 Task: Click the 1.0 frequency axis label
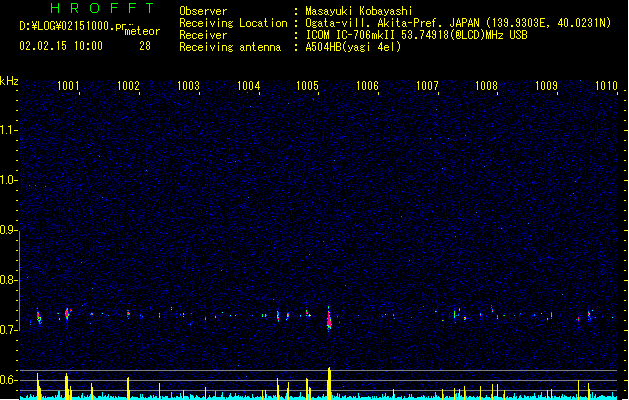pos(8,181)
